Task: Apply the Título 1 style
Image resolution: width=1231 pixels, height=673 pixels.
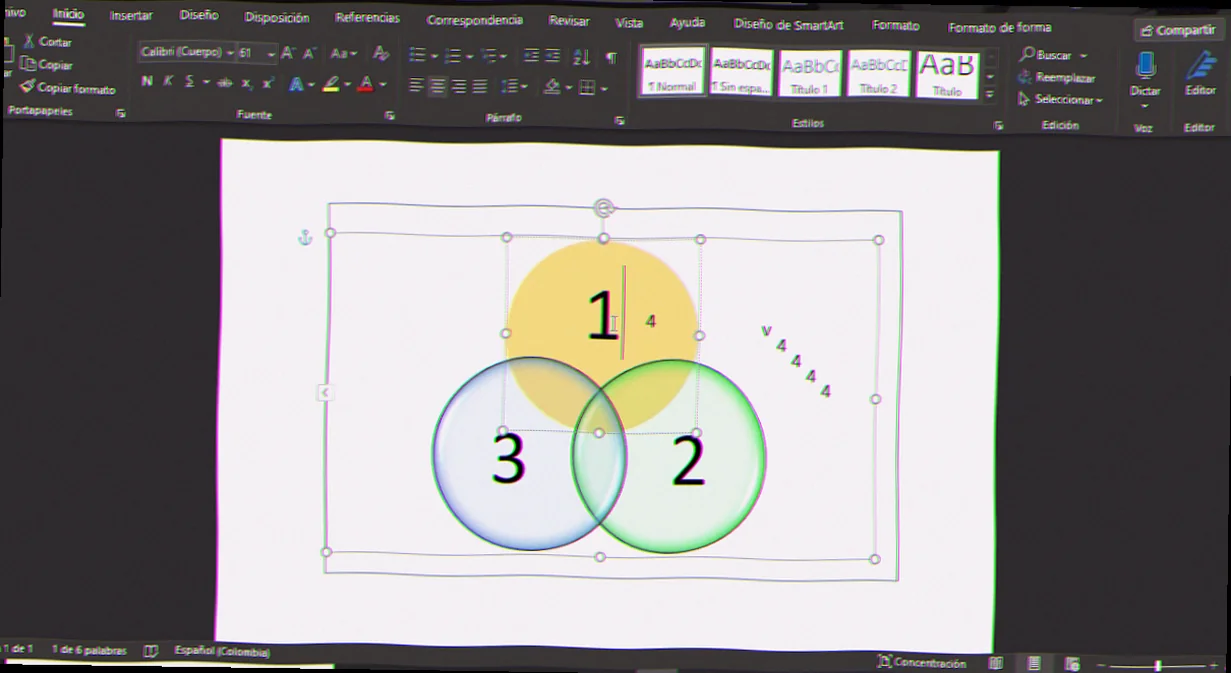Action: (x=810, y=74)
